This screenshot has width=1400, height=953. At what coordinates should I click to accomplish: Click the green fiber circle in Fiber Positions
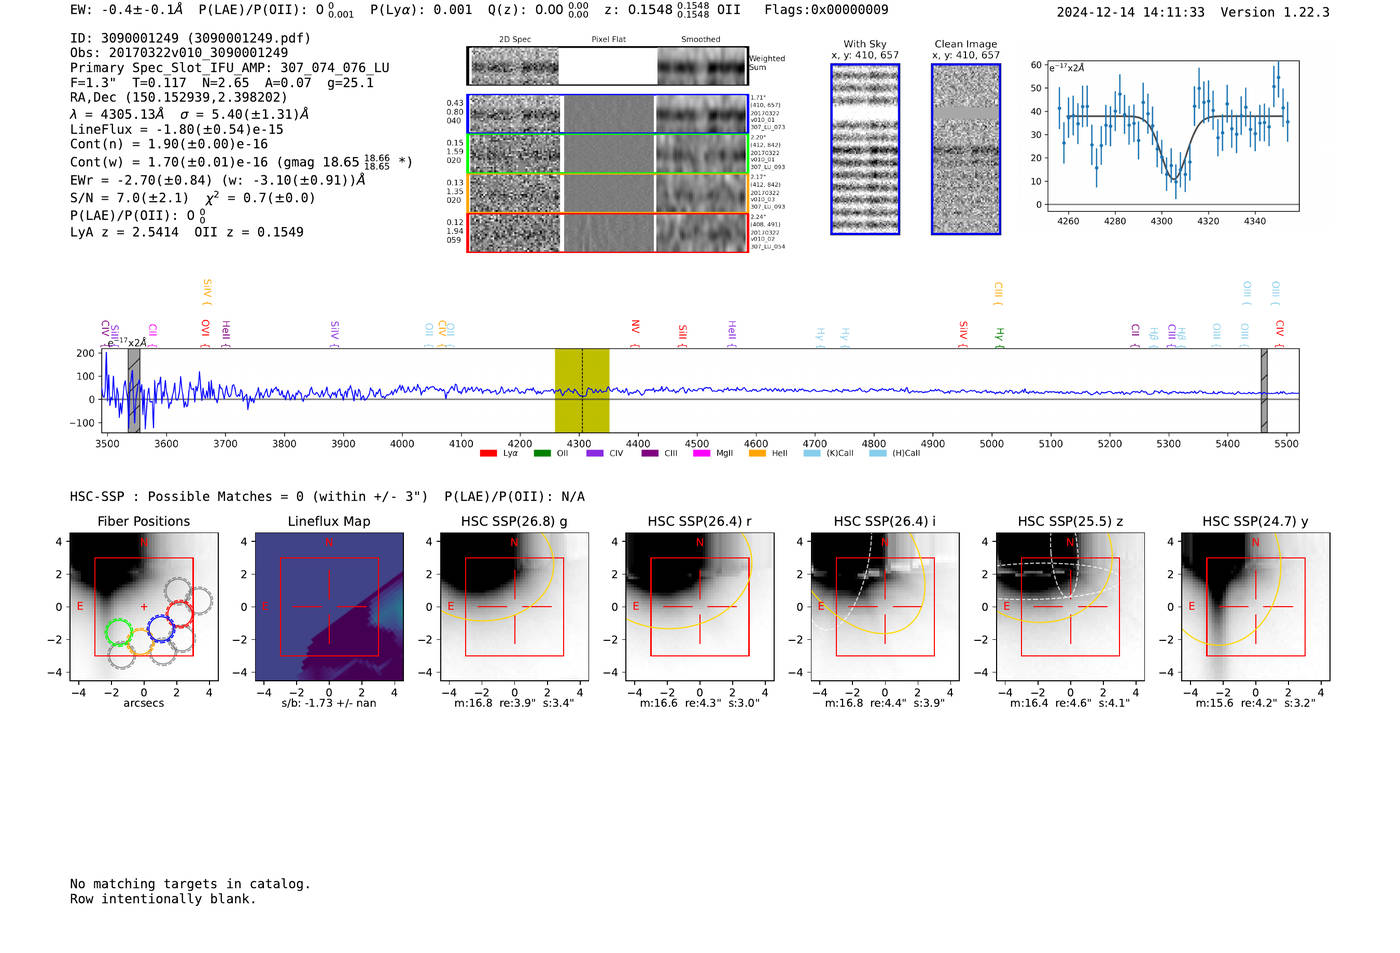[x=119, y=632]
